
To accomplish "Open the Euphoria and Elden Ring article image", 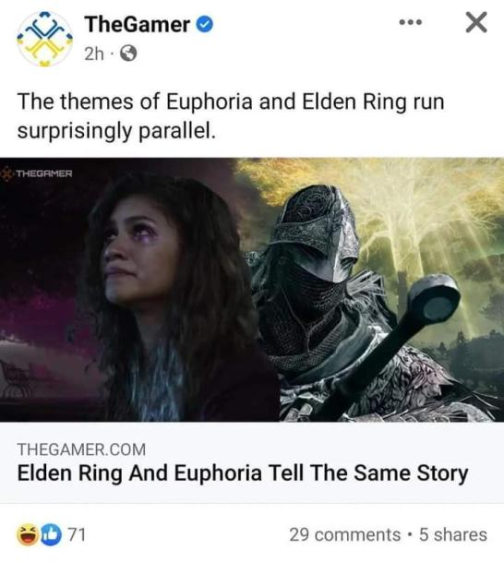I will 252,290.
